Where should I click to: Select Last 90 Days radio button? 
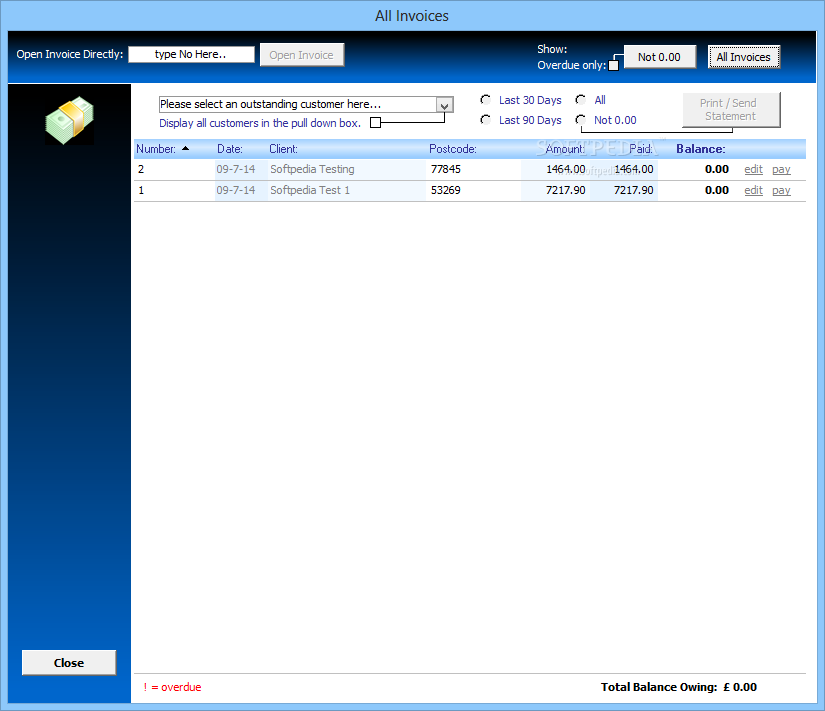[x=486, y=120]
